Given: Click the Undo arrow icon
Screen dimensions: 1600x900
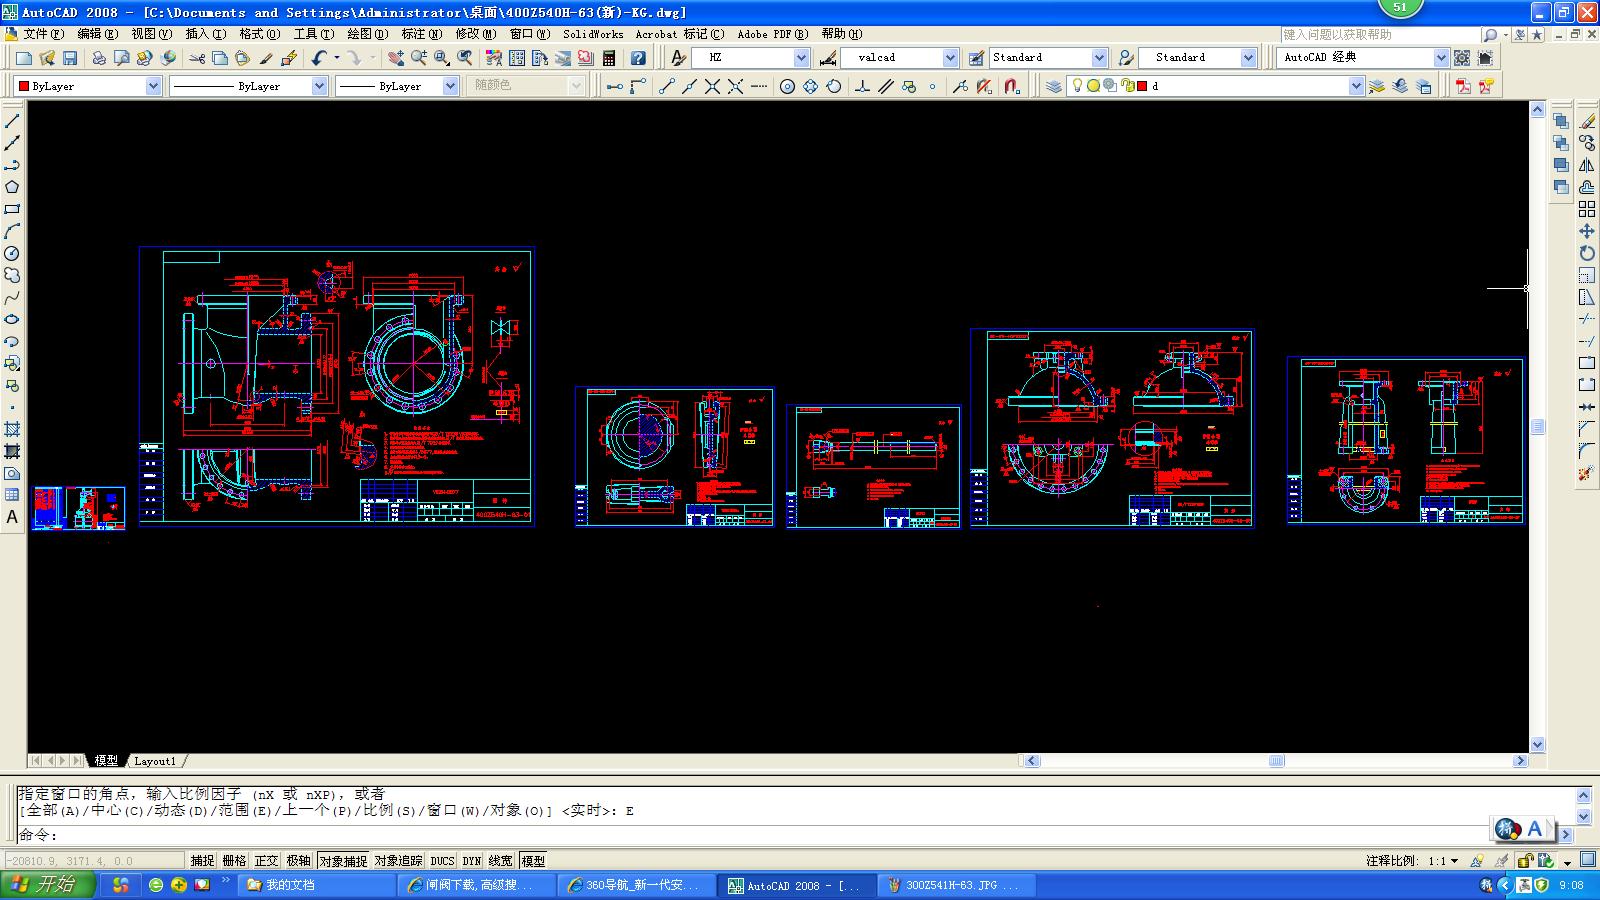Looking at the screenshot, I should [x=319, y=58].
